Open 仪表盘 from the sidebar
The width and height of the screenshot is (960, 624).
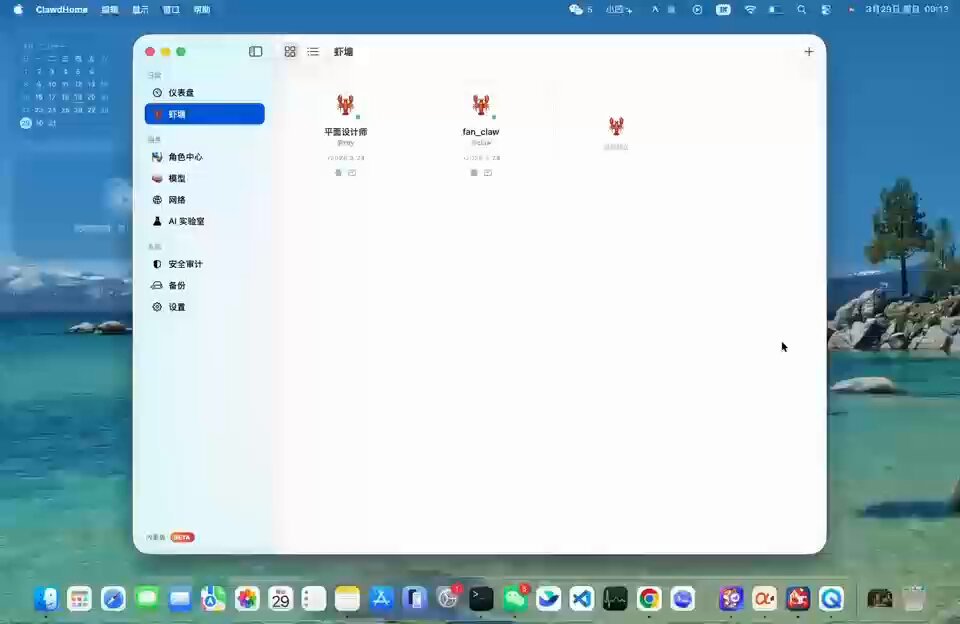click(178, 92)
